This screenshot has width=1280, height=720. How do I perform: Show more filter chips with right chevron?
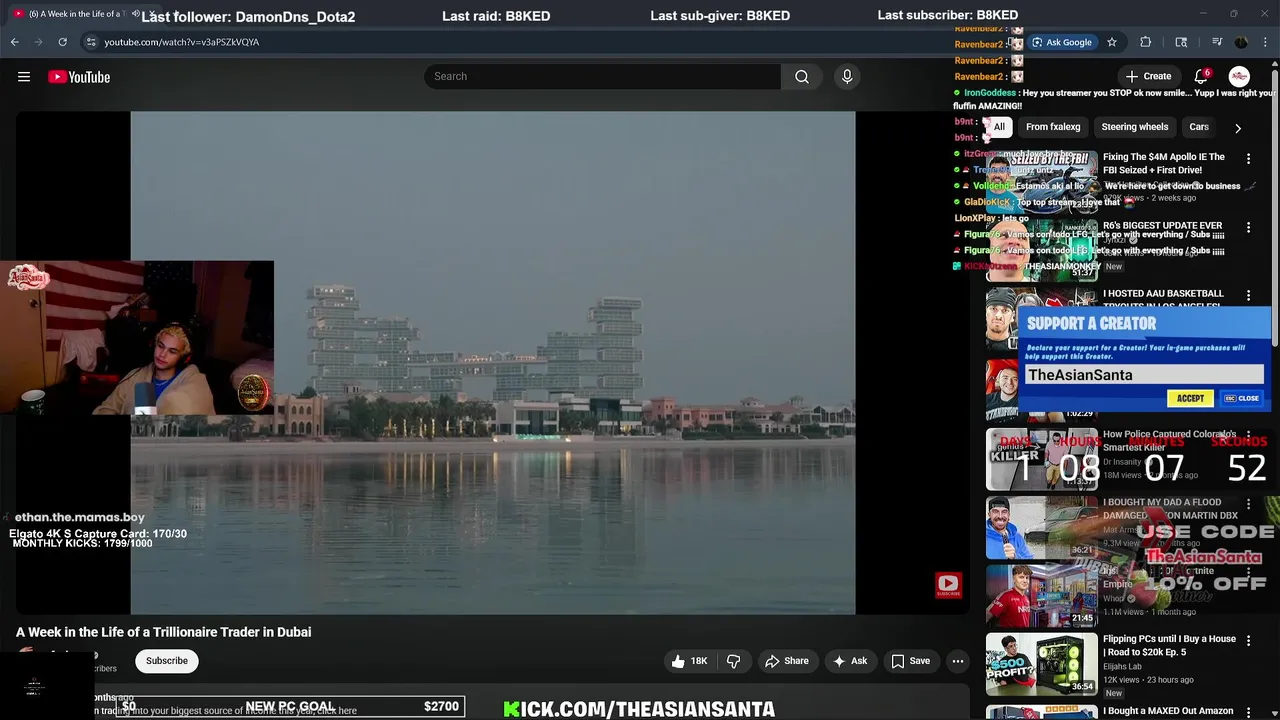(x=1238, y=128)
